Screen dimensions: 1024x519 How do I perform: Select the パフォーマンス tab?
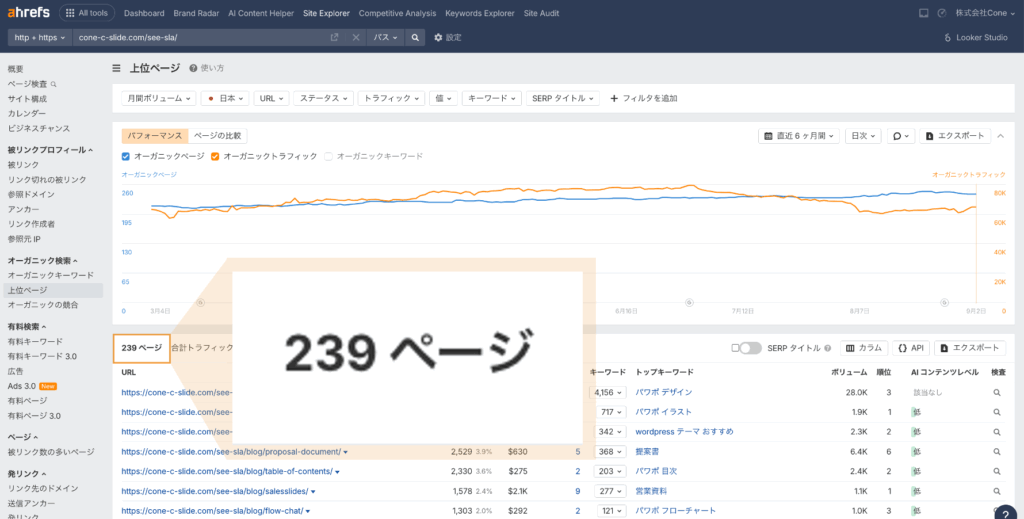coord(155,136)
